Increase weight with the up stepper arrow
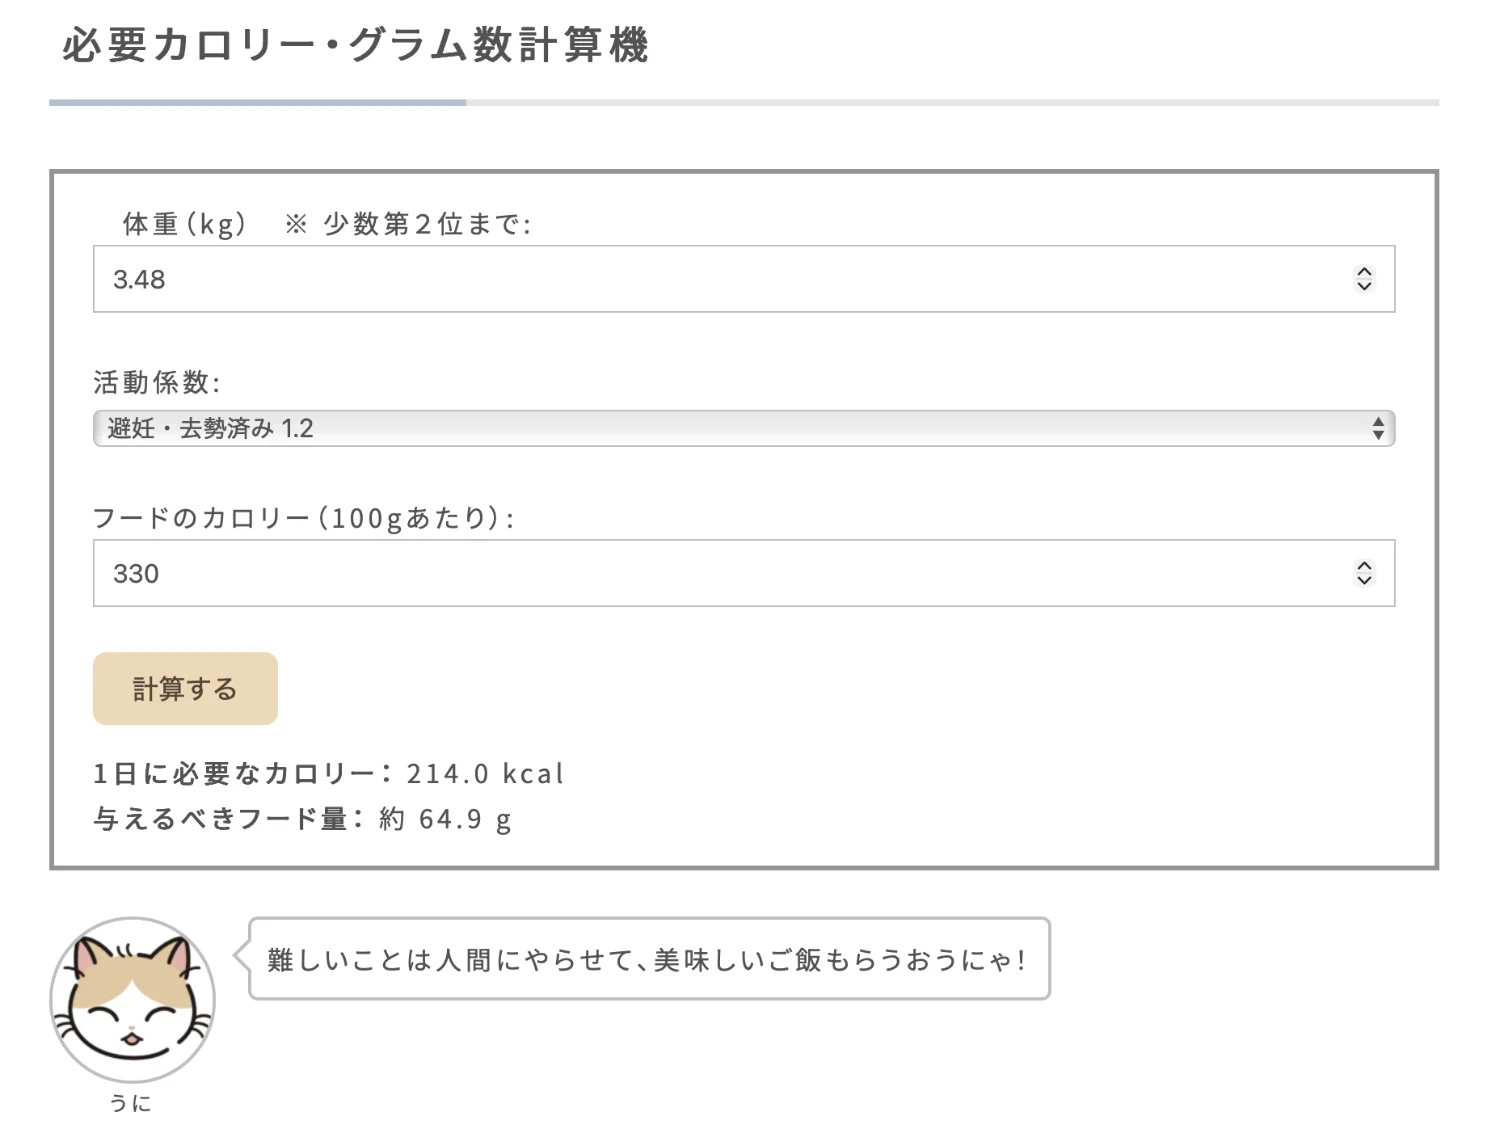 point(1364,272)
